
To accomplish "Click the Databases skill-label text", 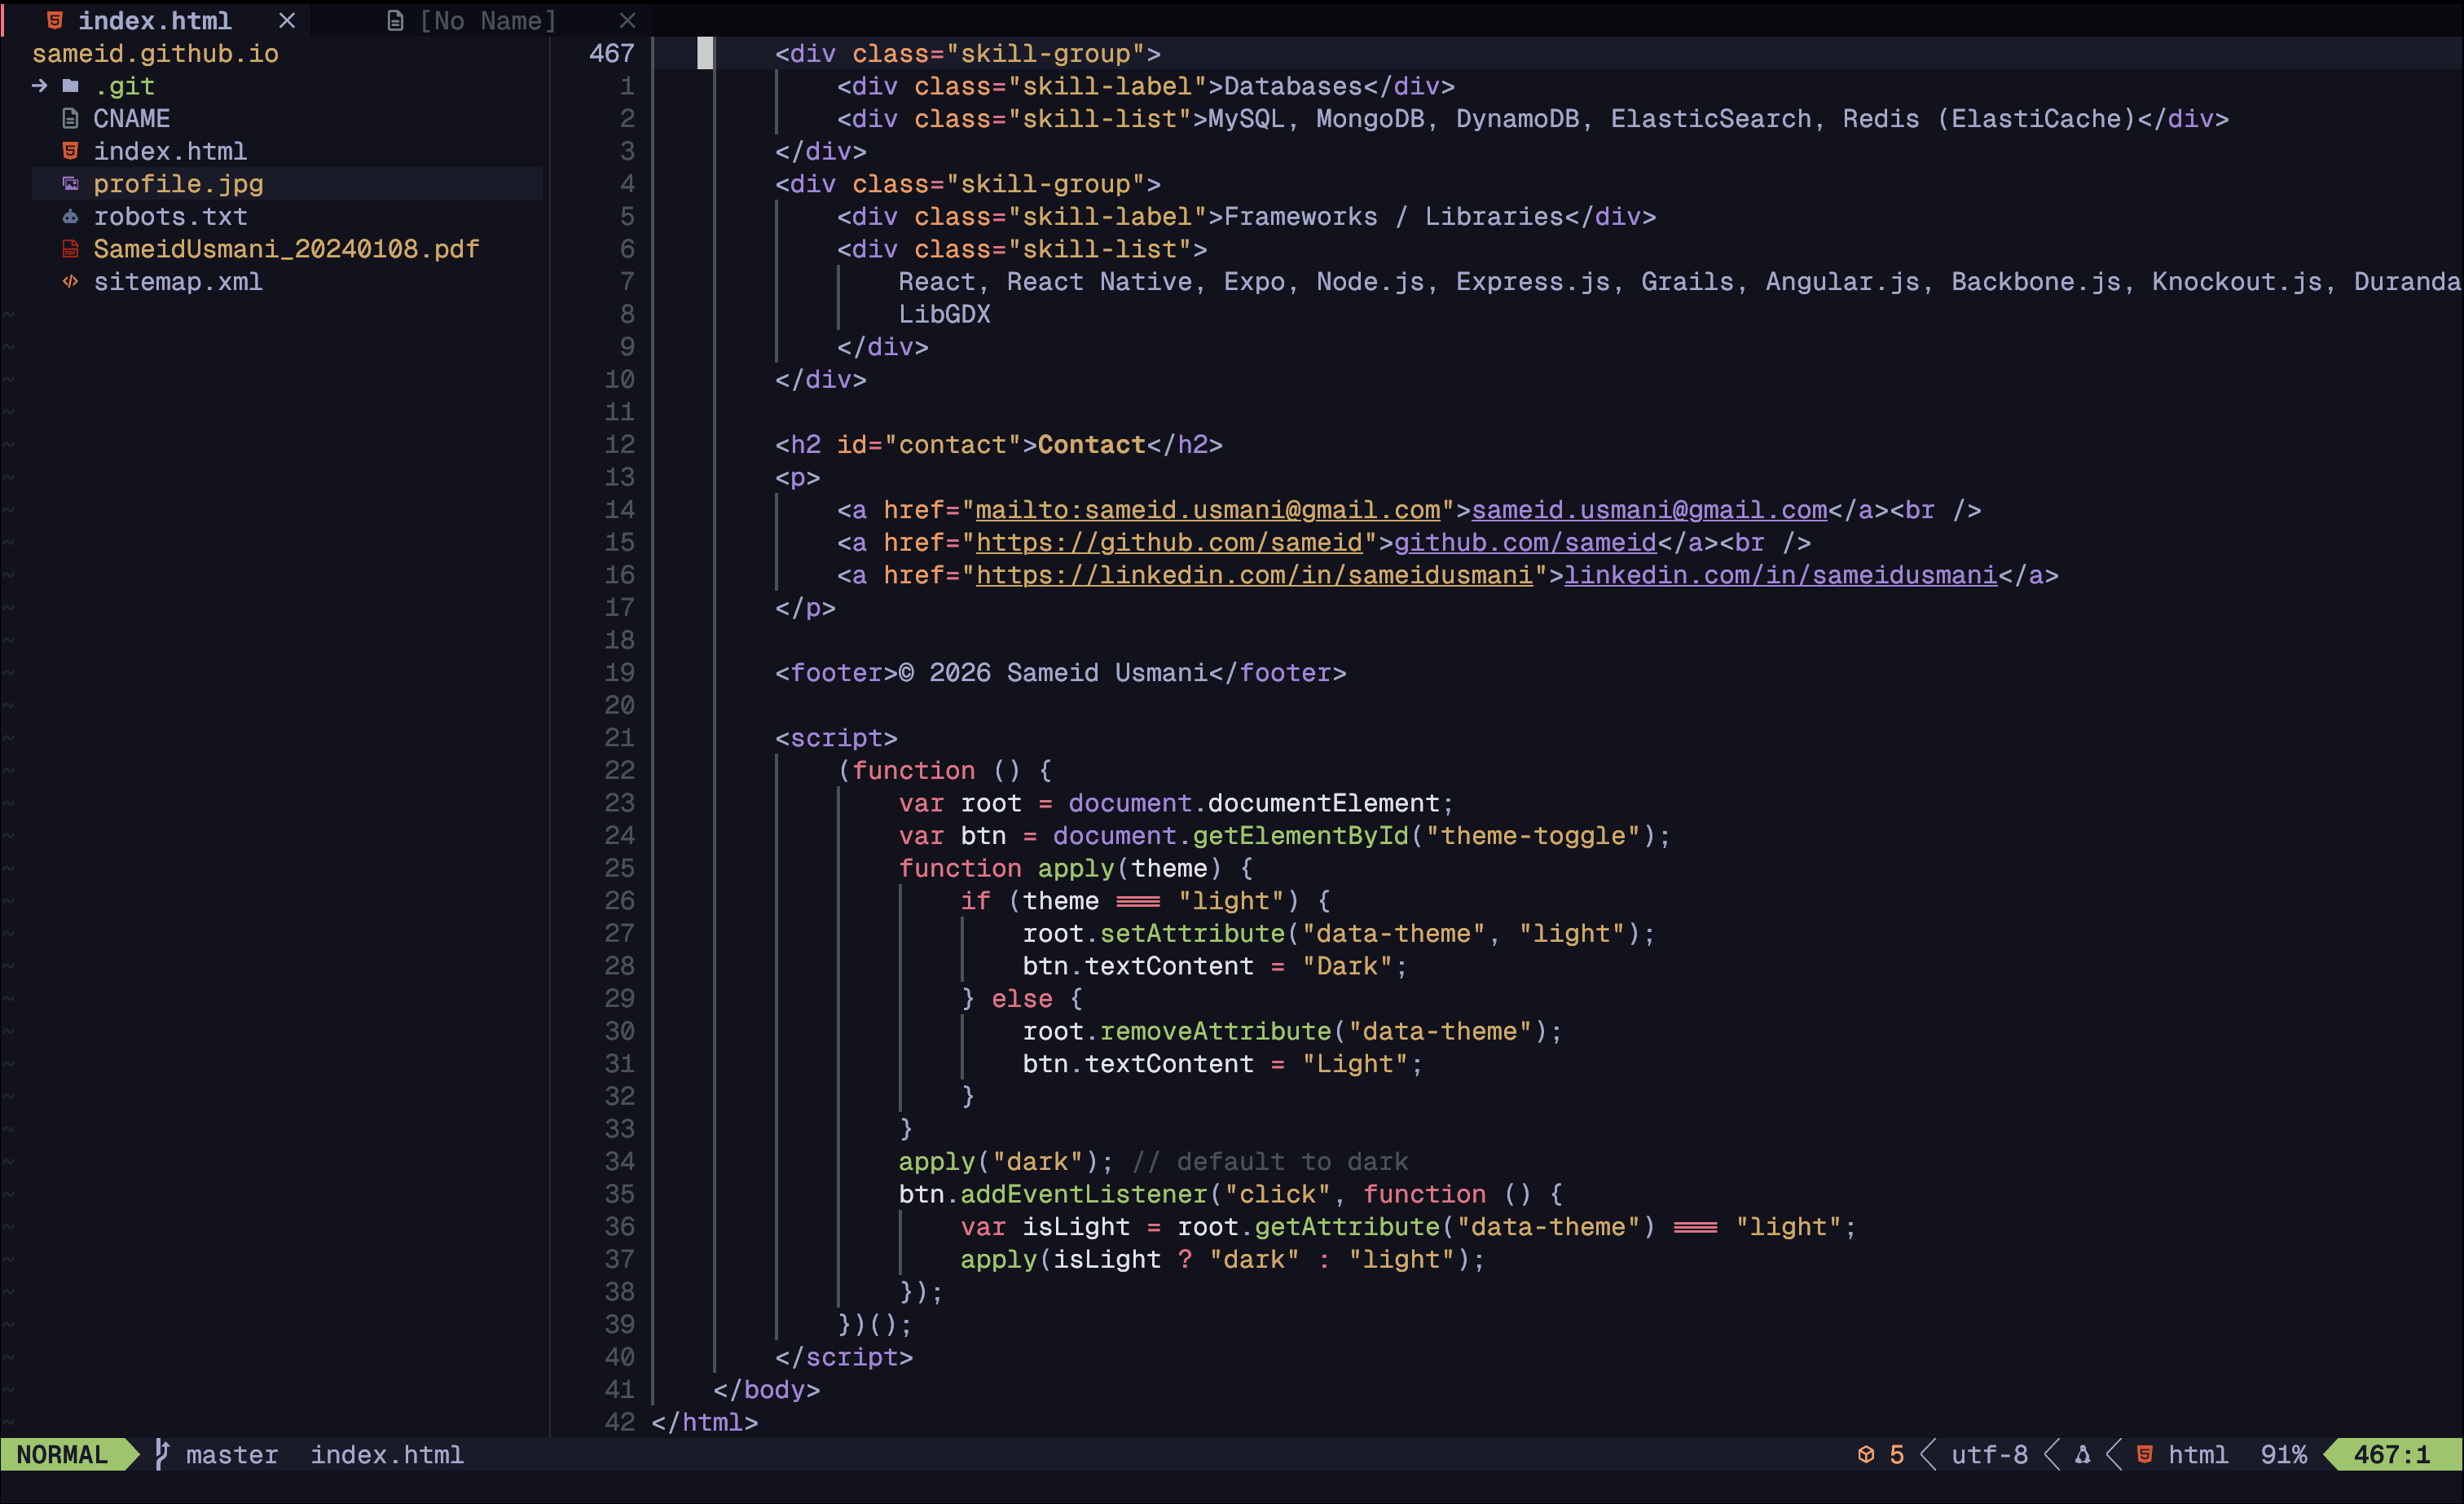I will pos(1293,86).
